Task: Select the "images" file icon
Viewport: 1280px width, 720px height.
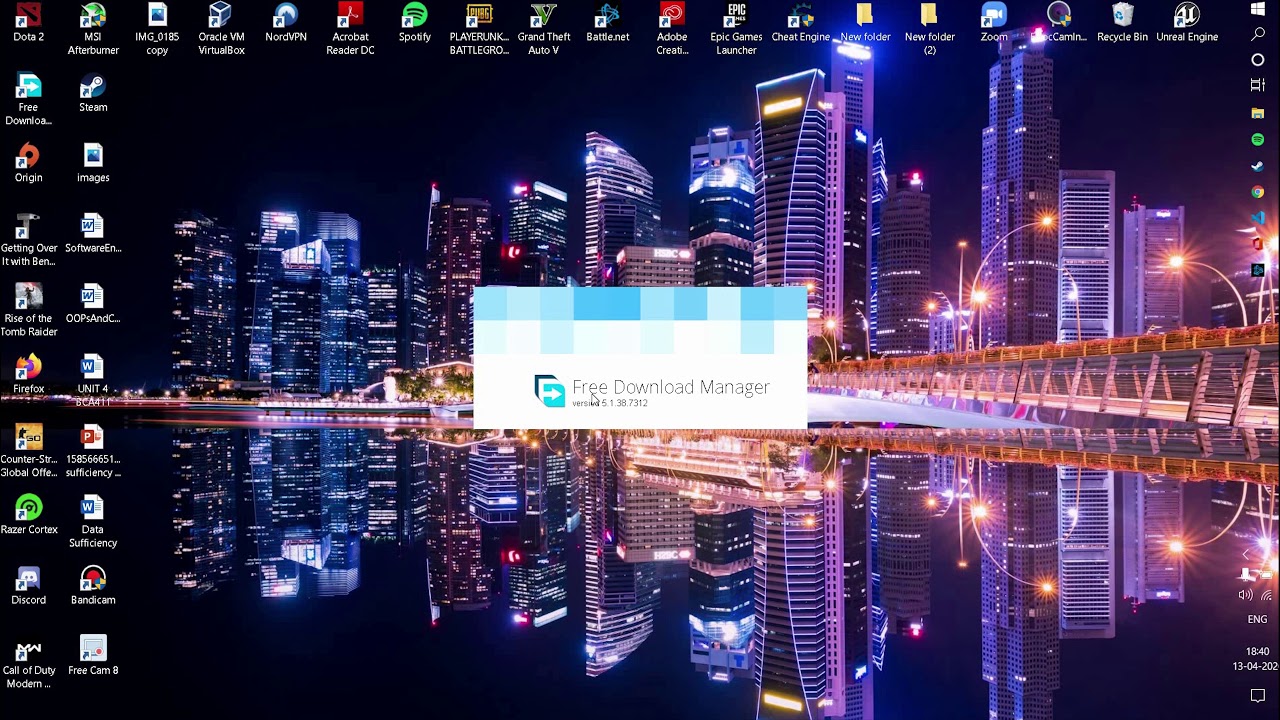Action: click(93, 164)
